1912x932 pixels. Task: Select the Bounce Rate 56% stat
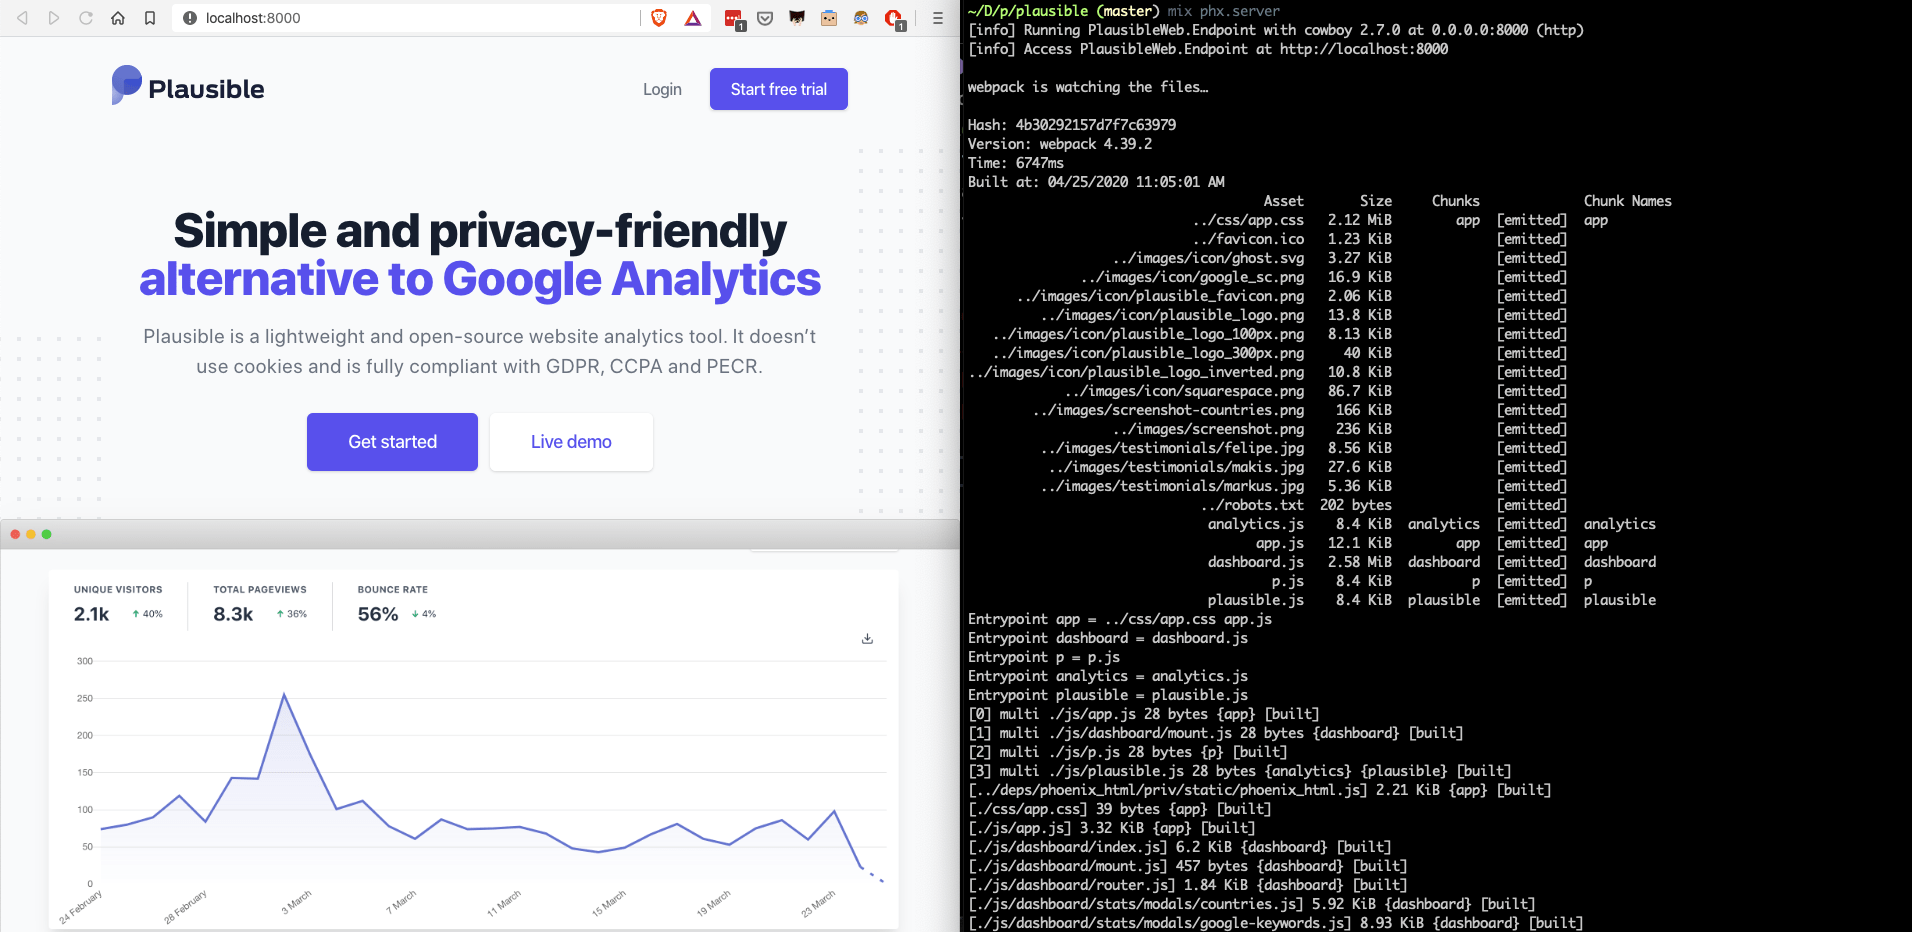click(397, 605)
